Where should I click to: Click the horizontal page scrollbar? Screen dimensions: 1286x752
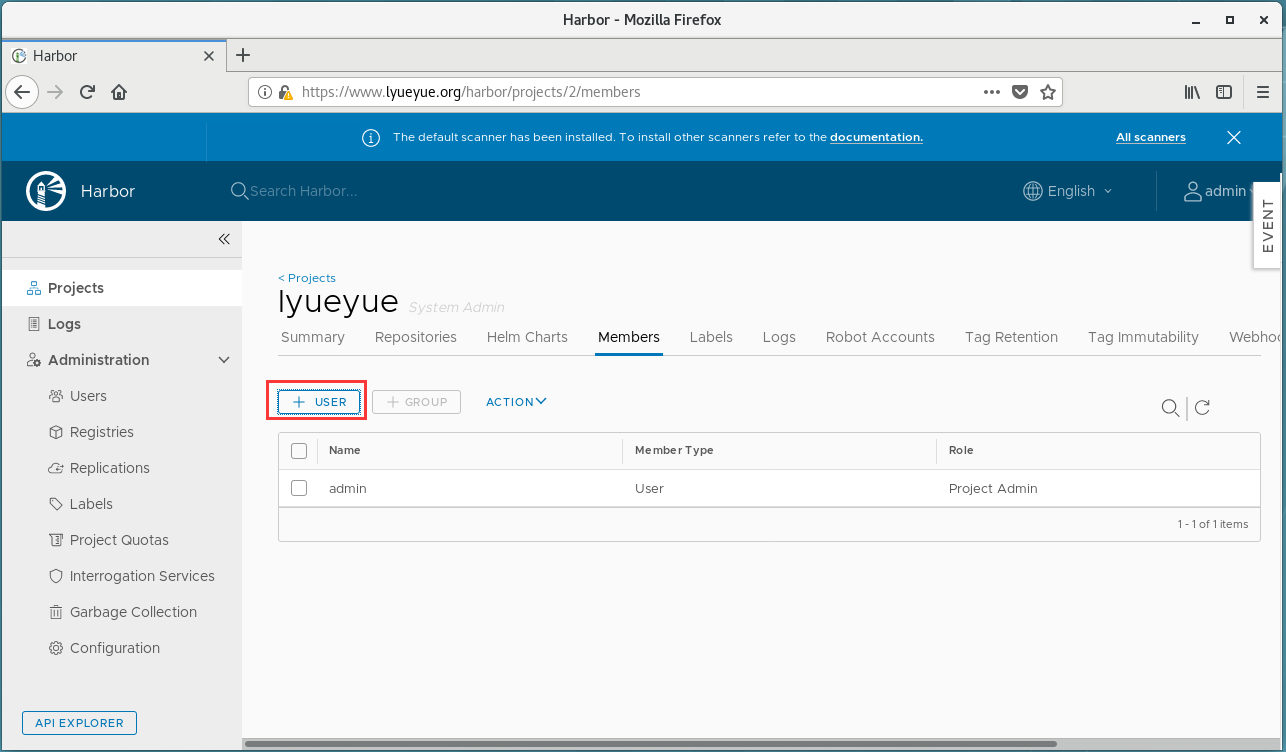650,744
